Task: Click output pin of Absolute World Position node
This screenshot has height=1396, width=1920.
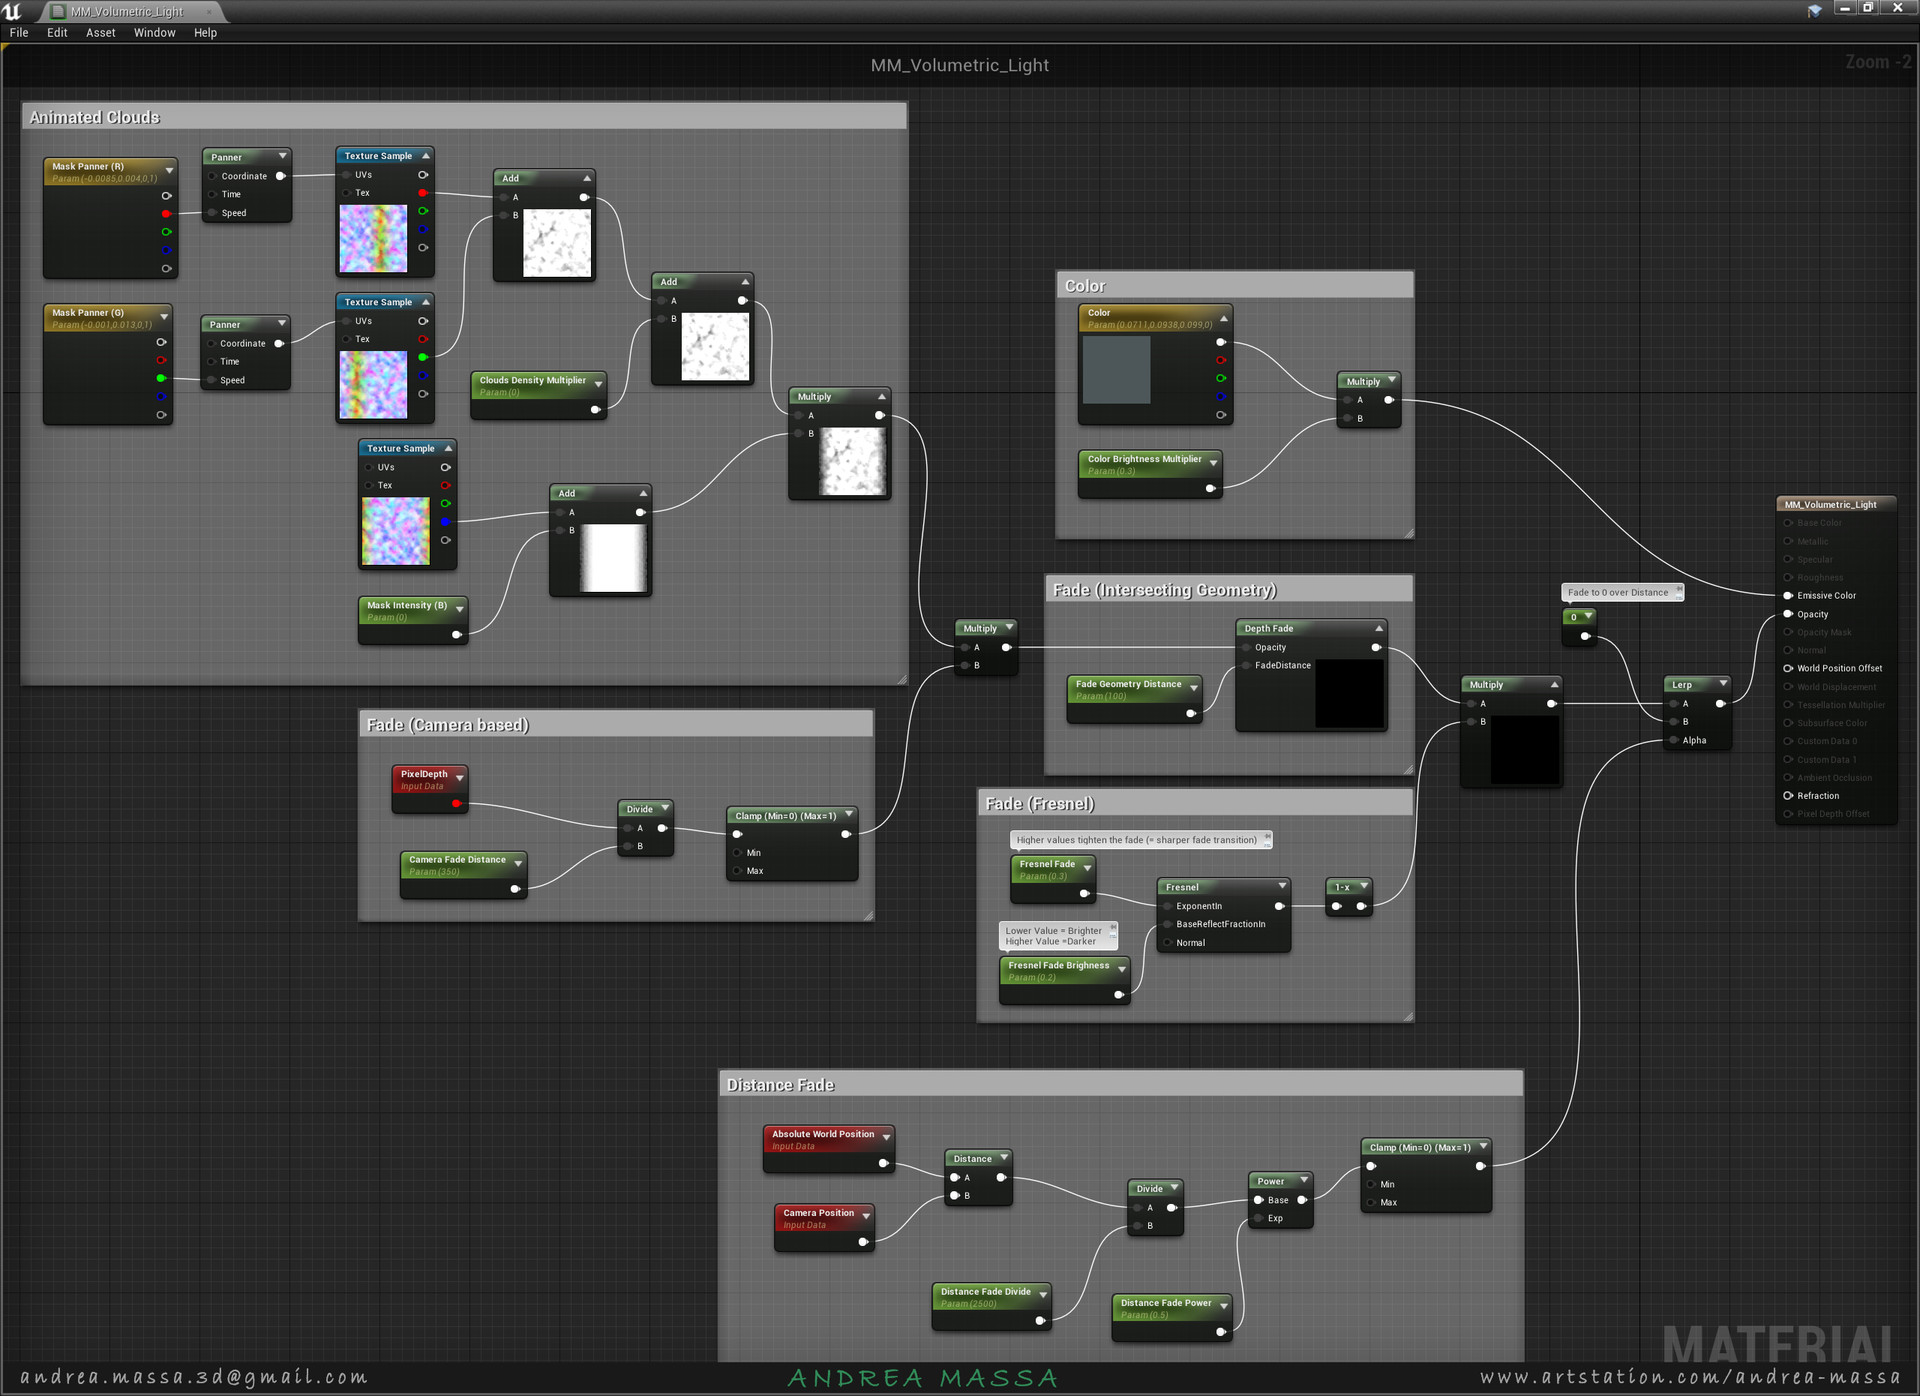Action: point(883,1164)
